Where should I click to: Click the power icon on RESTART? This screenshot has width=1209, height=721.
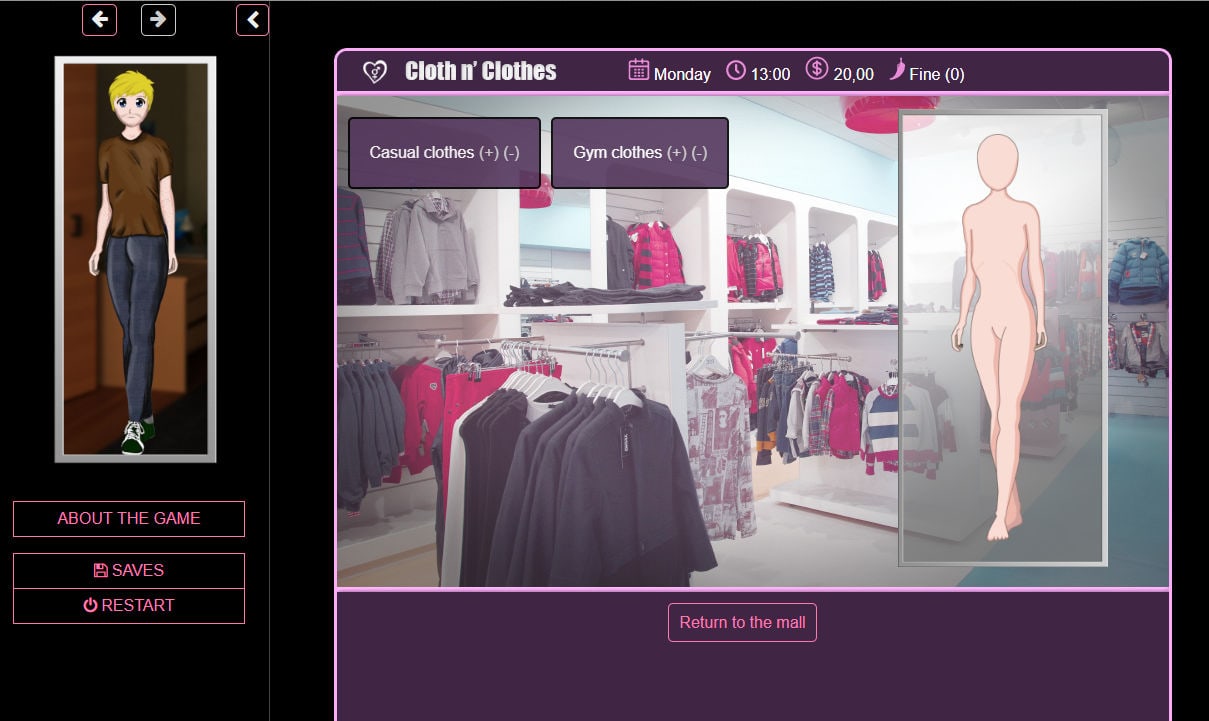[90, 605]
